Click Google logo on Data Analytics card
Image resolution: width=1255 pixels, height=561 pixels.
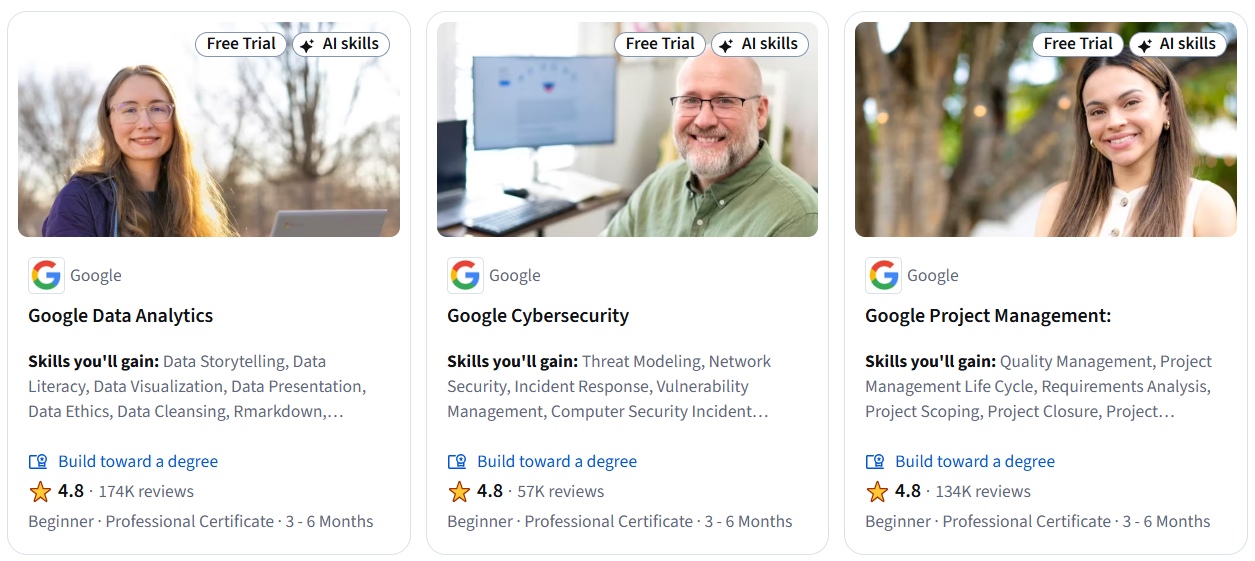(46, 275)
